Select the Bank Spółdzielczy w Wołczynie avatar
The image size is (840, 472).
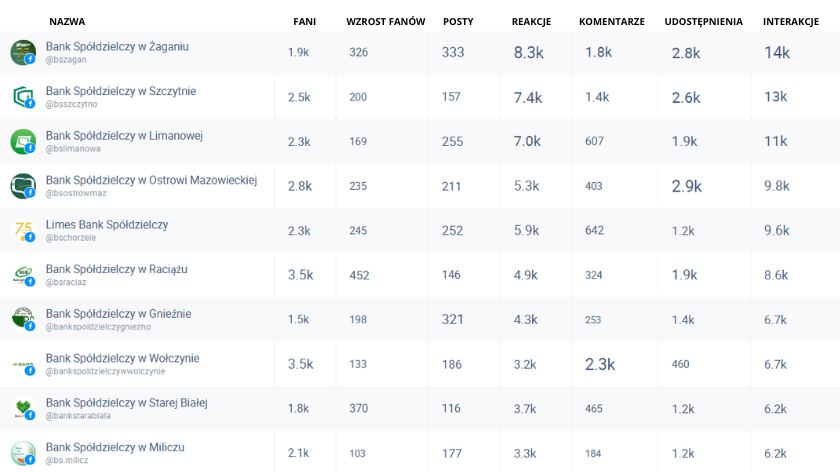click(x=23, y=364)
